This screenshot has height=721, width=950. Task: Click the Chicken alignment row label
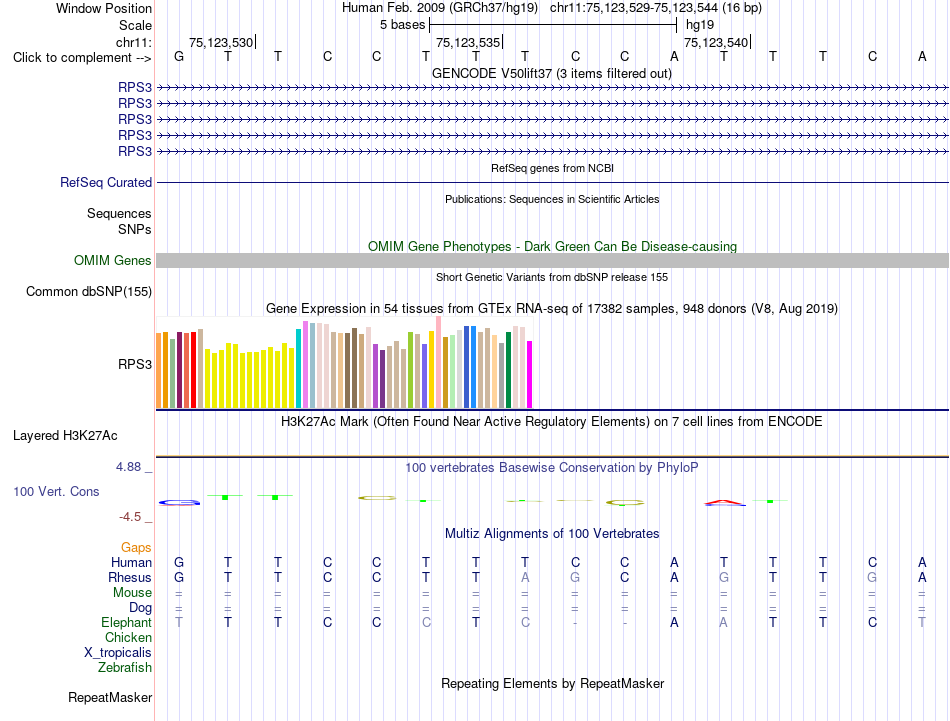(x=128, y=637)
